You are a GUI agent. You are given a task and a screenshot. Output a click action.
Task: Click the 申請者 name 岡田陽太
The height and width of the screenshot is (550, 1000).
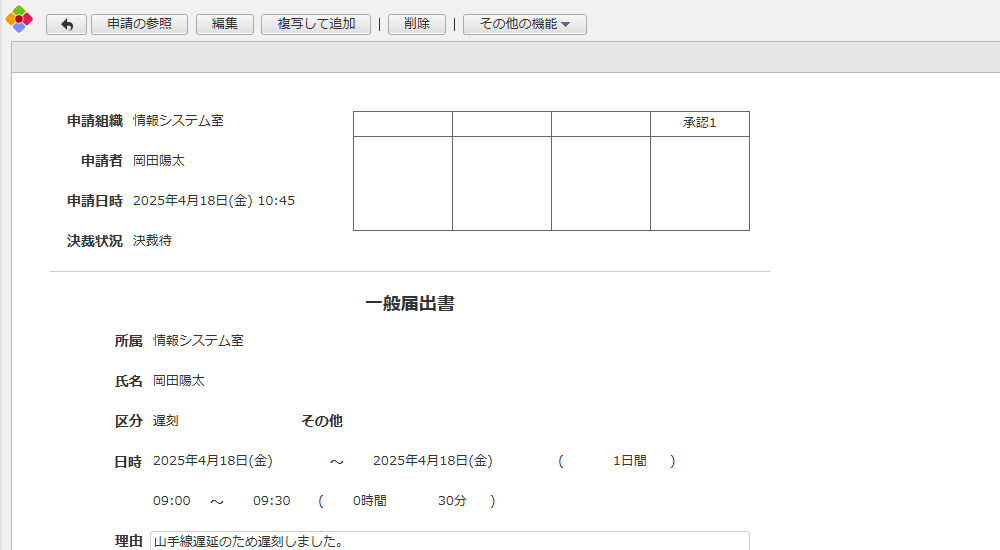[158, 161]
